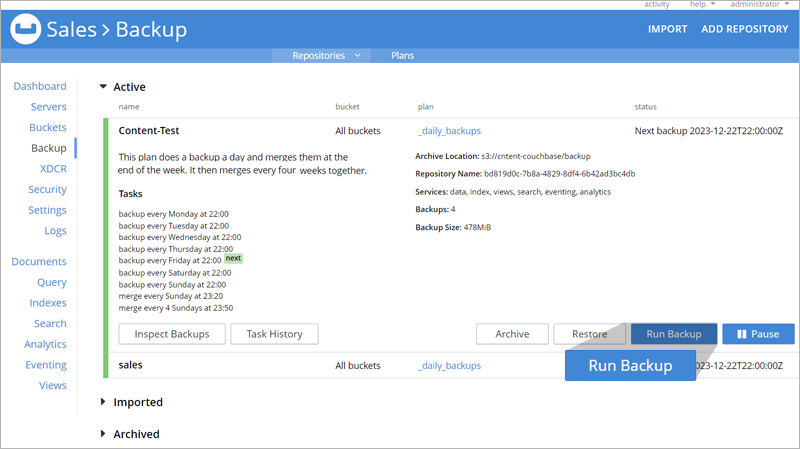Open _daily_backups plan link for Content-Test

pyautogui.click(x=449, y=131)
